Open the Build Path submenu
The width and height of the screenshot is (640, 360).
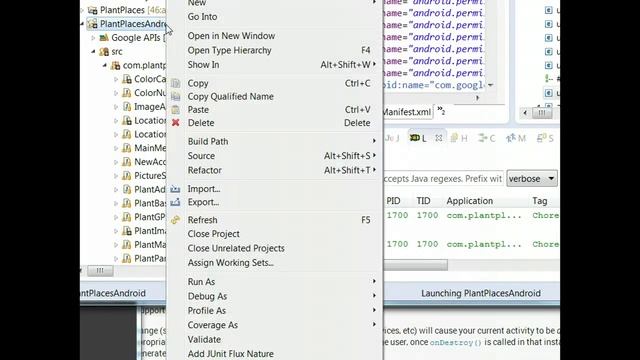275,141
